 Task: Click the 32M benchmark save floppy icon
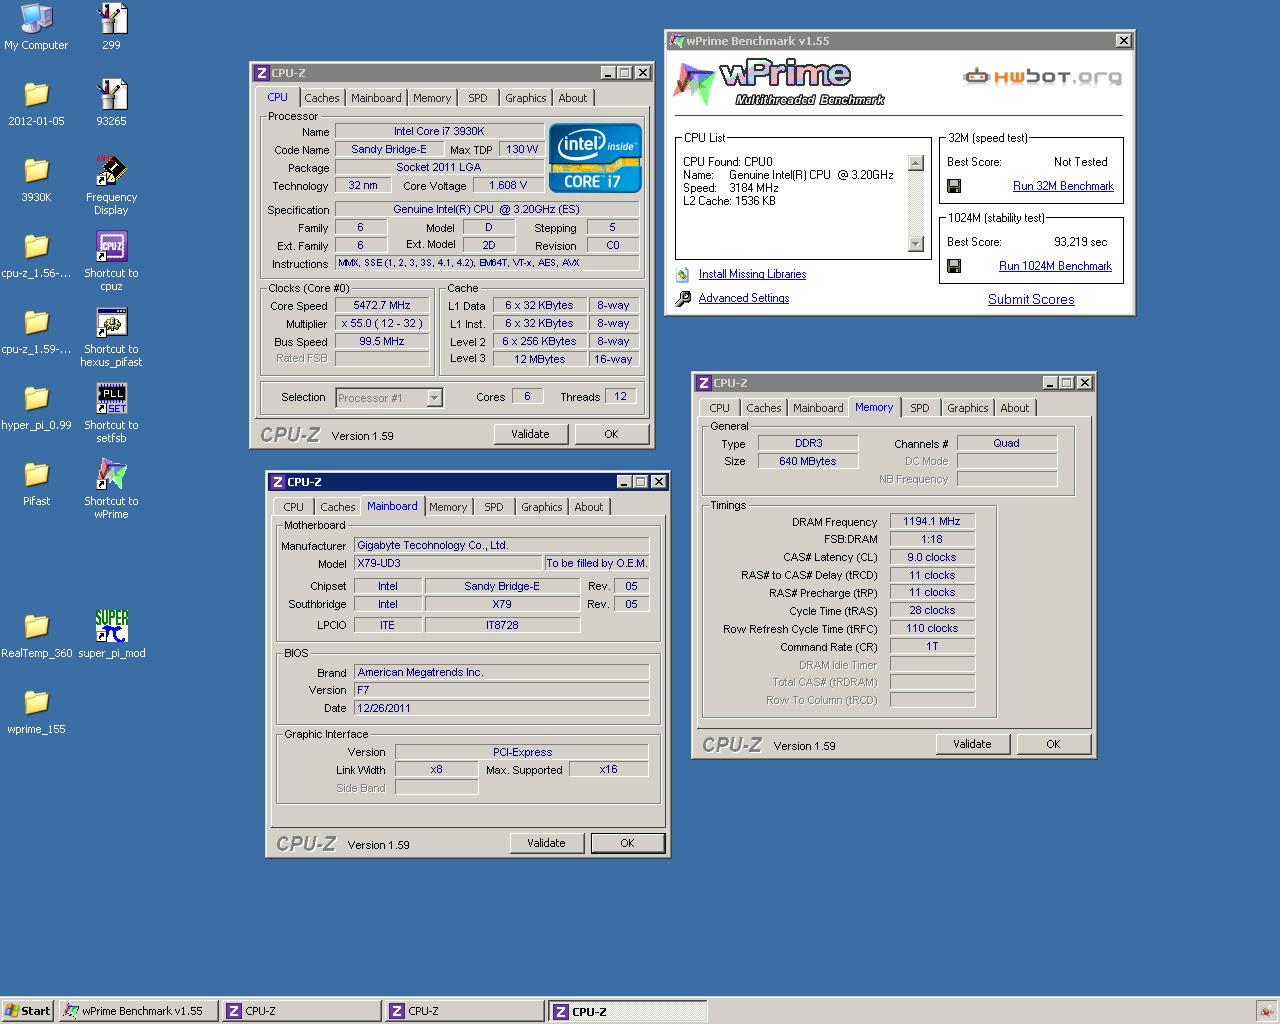[954, 186]
